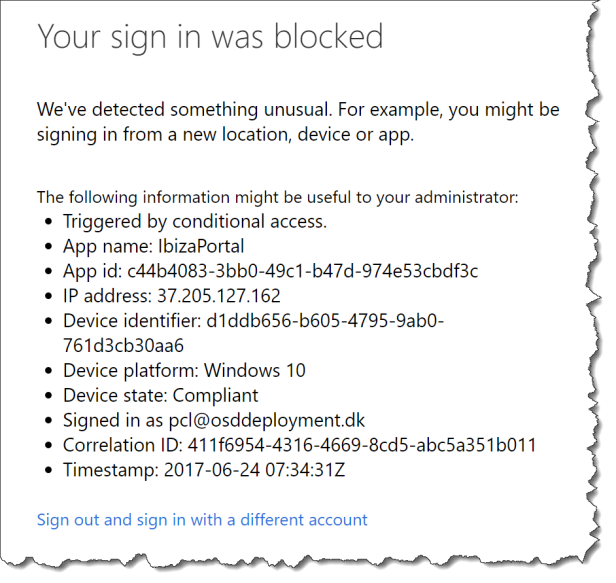Click the 'signing in from a new location' line

tap(226, 135)
